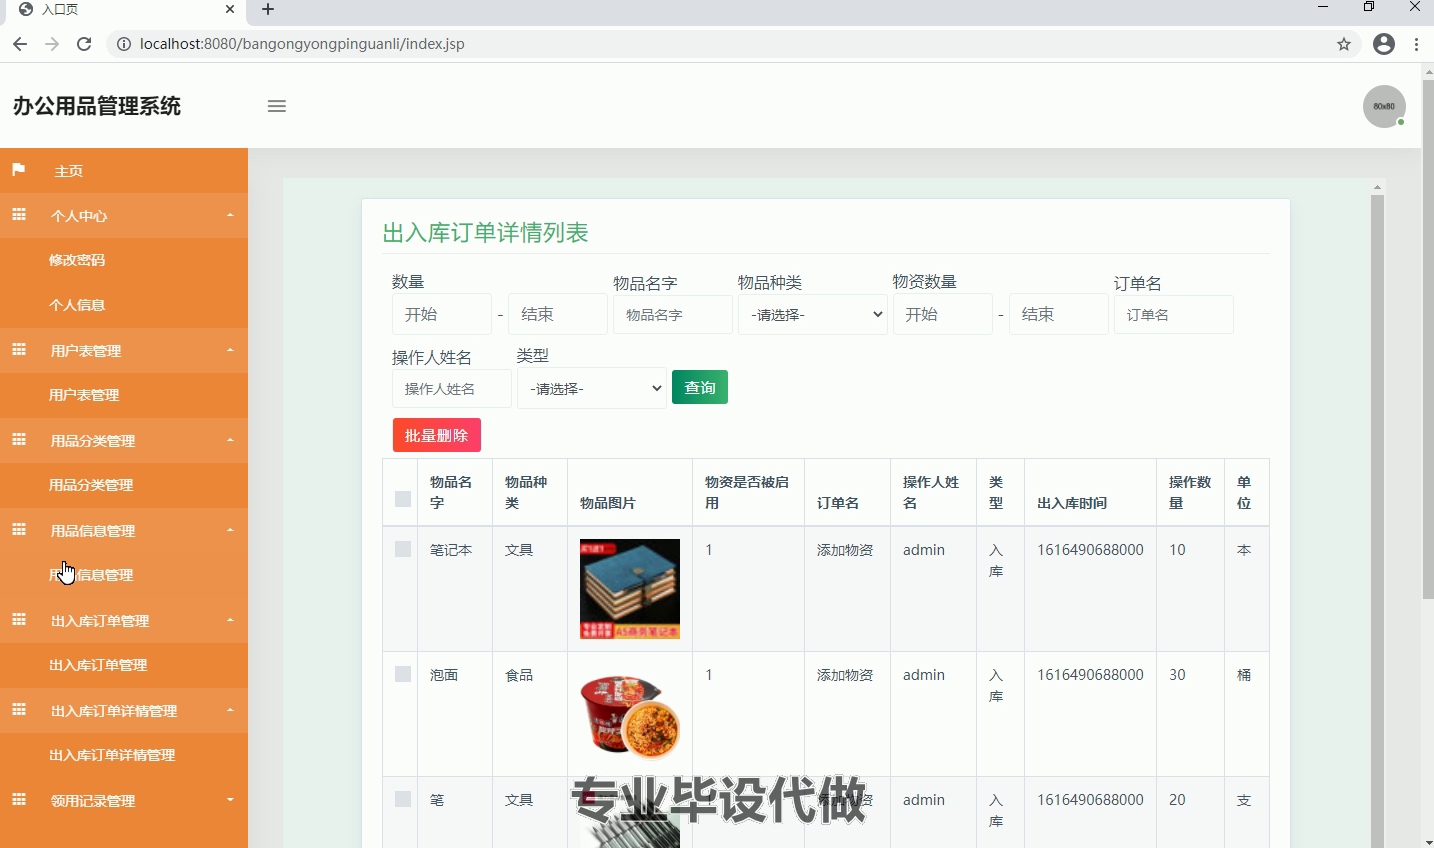
Task: Focus the 订单名 search field
Action: click(1174, 314)
